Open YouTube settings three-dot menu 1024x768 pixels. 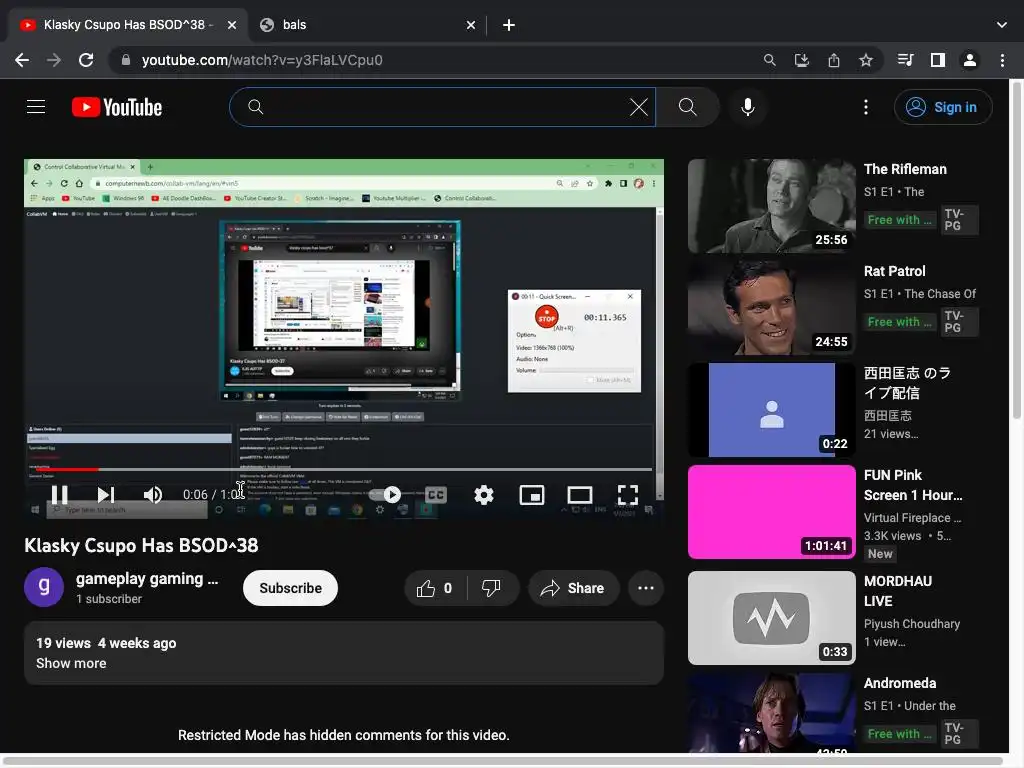tap(866, 107)
